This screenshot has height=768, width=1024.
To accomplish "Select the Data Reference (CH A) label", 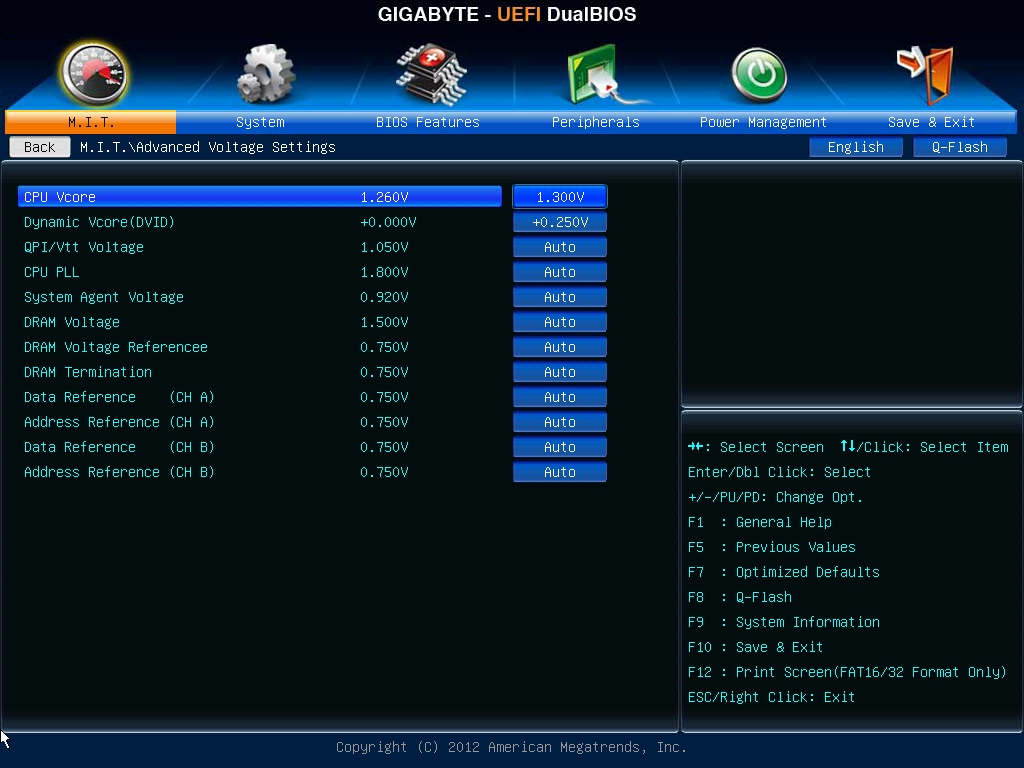I will click(119, 397).
